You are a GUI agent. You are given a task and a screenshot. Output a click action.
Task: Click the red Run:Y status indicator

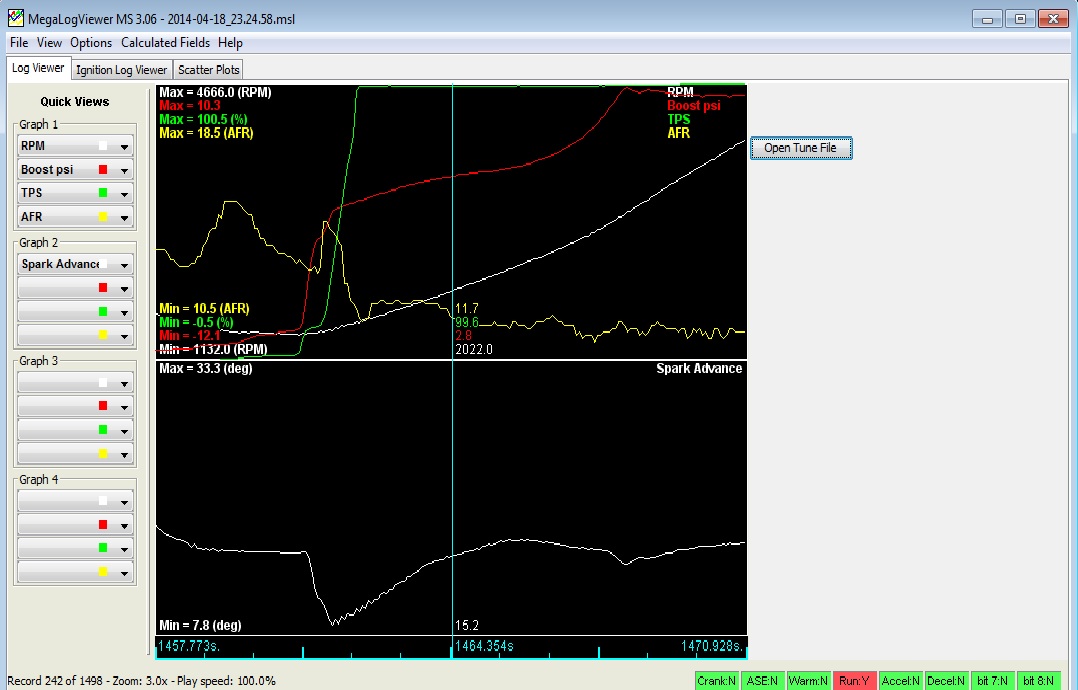point(855,681)
